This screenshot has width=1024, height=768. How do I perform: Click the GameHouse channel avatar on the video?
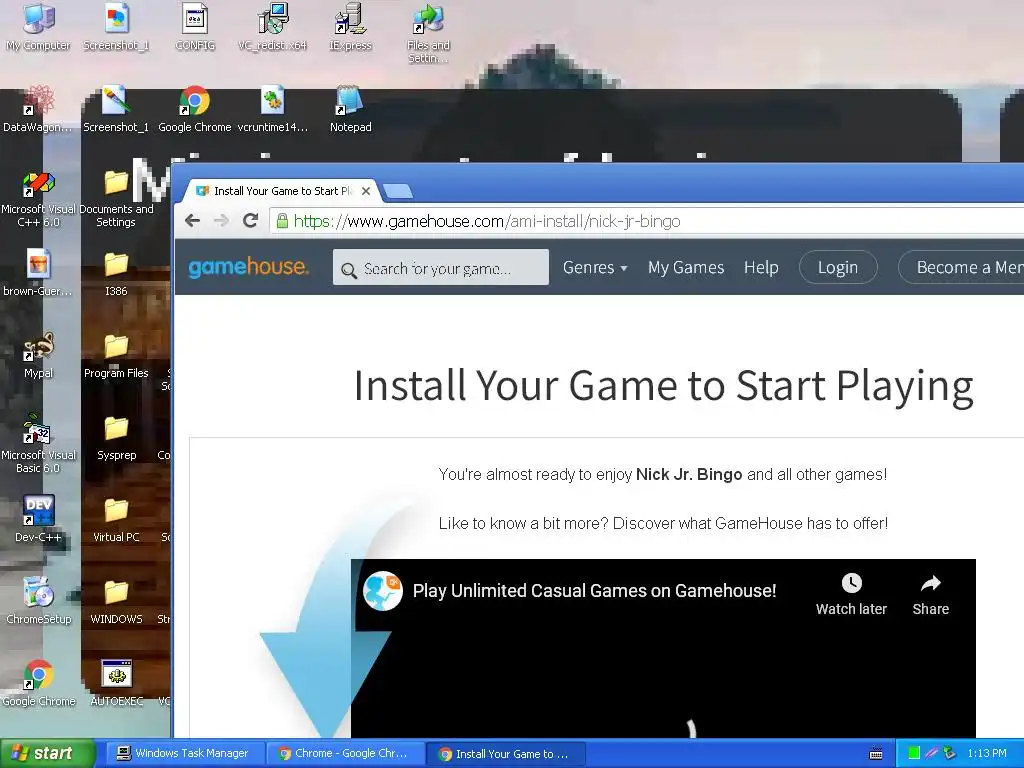tap(383, 590)
